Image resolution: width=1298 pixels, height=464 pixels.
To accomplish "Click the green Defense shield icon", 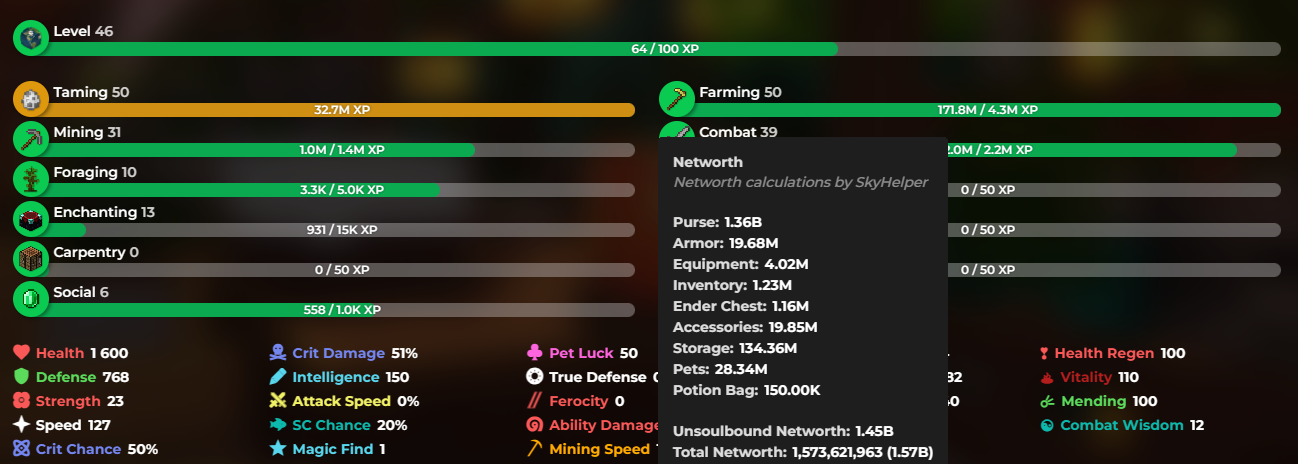I will point(22,377).
